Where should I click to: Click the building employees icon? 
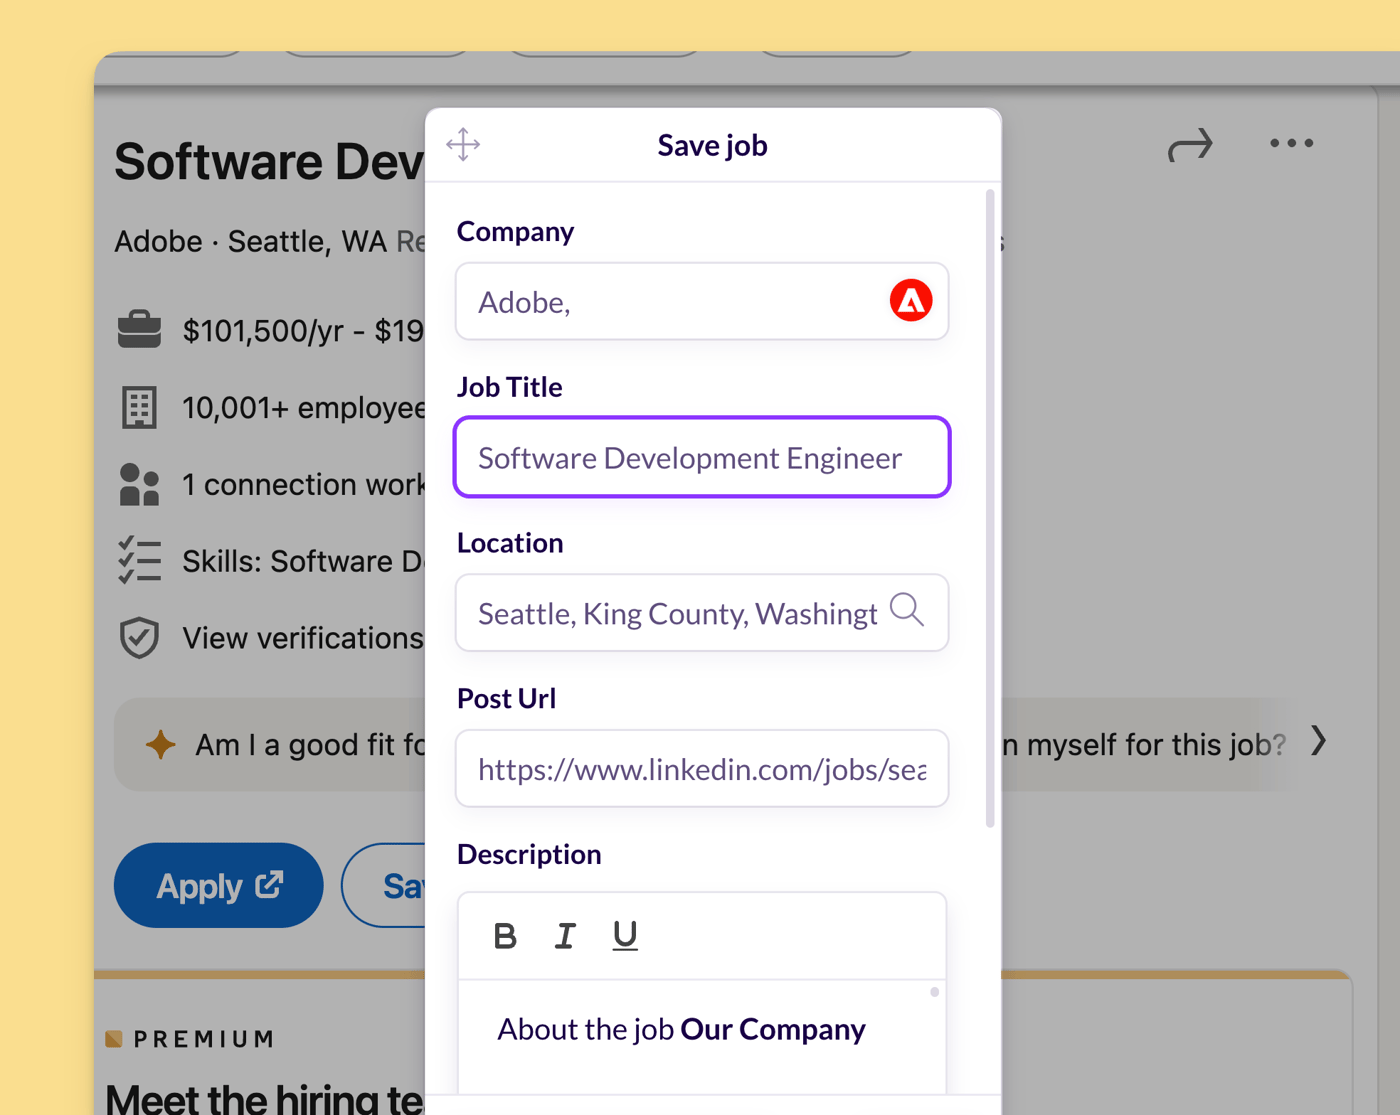(x=139, y=407)
